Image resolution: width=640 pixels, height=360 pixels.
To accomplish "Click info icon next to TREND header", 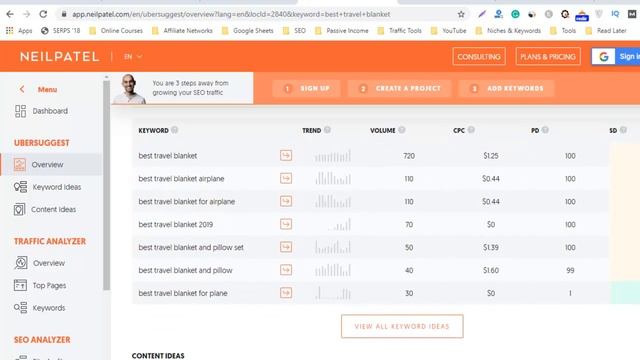I will (327, 130).
